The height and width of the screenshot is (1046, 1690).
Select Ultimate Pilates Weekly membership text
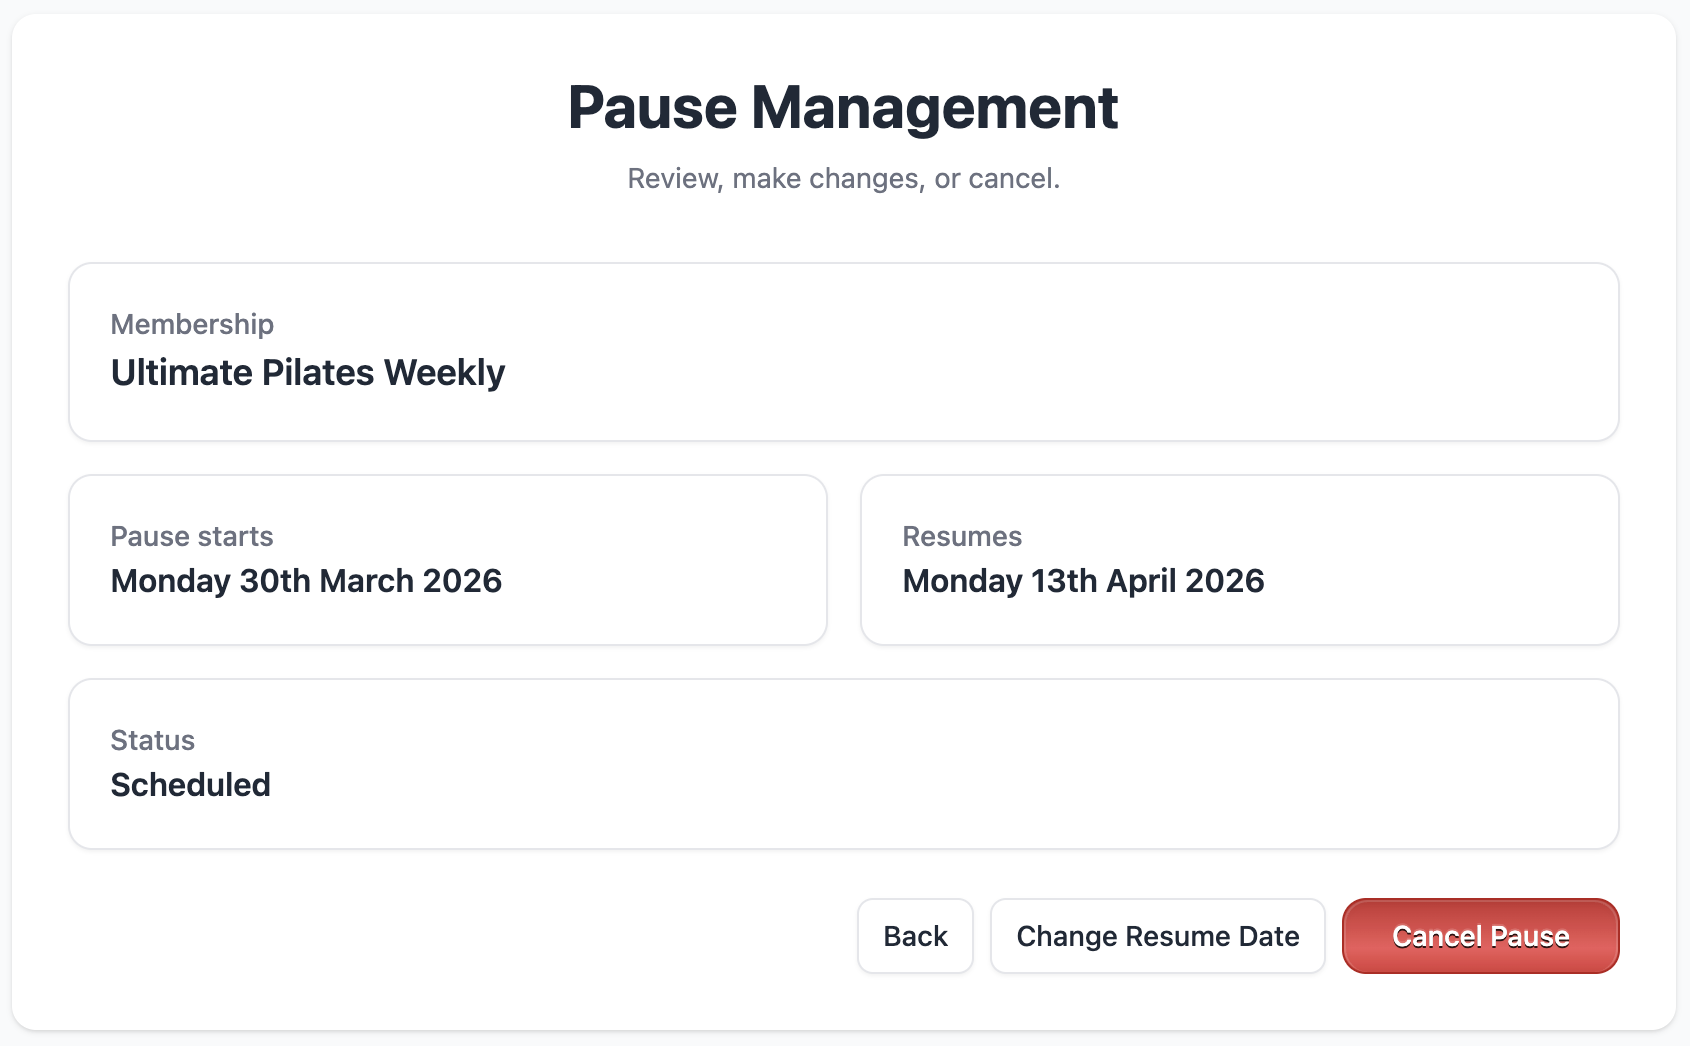pyautogui.click(x=308, y=373)
